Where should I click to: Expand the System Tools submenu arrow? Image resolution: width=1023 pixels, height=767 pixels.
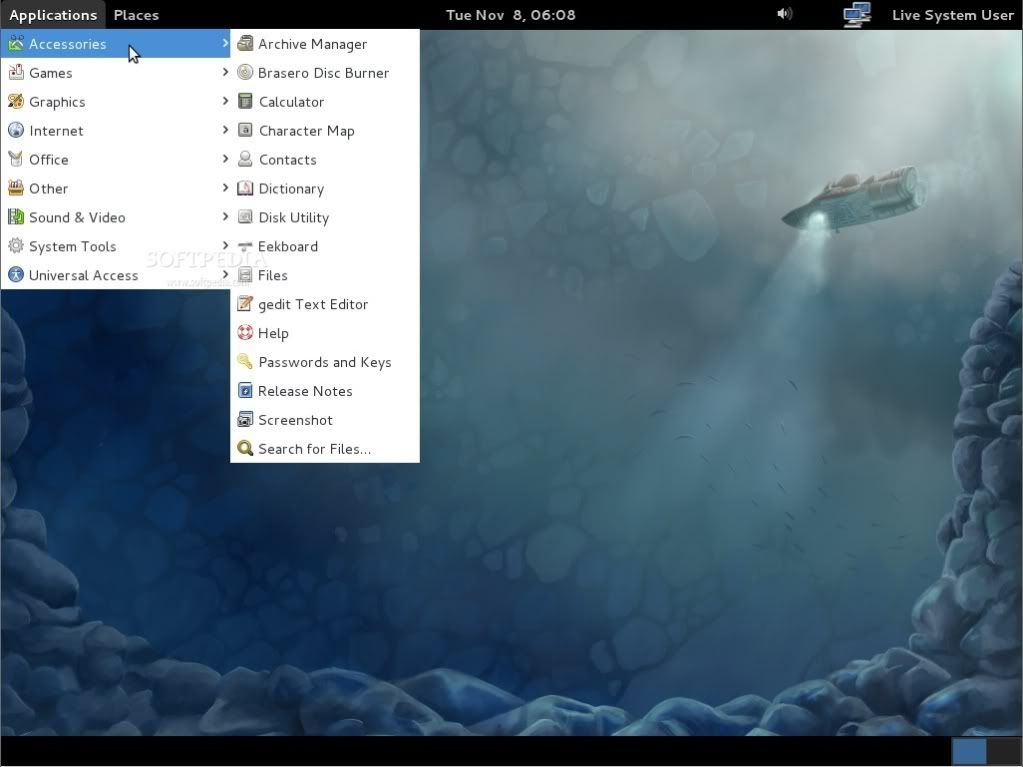[x=225, y=245]
